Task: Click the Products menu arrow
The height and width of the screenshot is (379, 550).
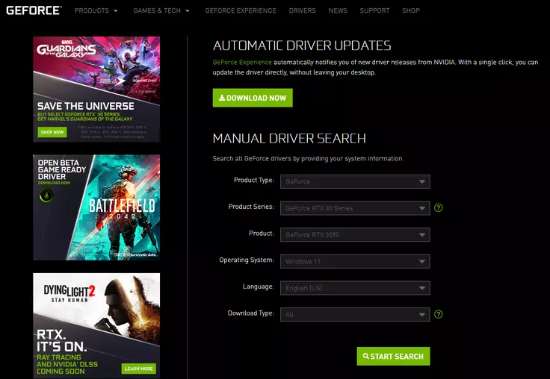Action: 116,11
